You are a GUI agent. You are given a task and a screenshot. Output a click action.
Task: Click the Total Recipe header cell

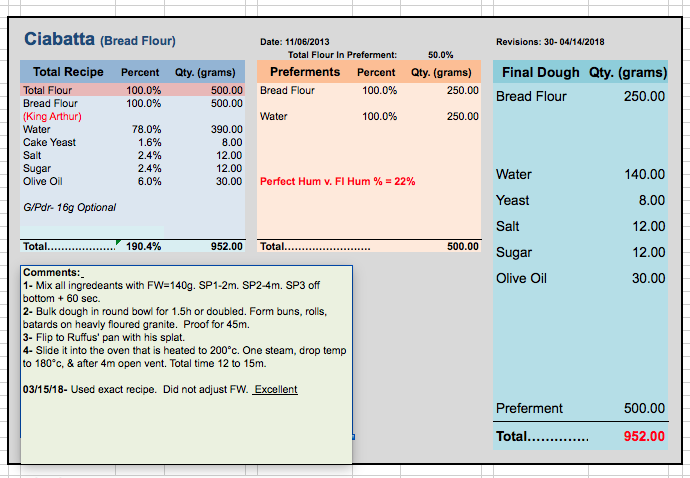tap(68, 73)
